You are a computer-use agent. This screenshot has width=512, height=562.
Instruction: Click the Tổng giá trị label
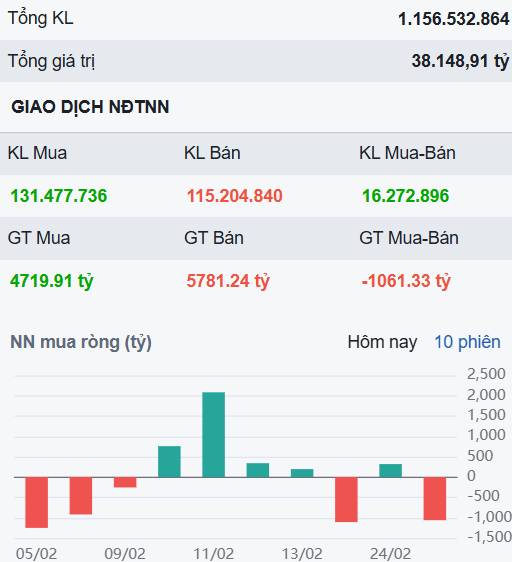[x=51, y=61]
